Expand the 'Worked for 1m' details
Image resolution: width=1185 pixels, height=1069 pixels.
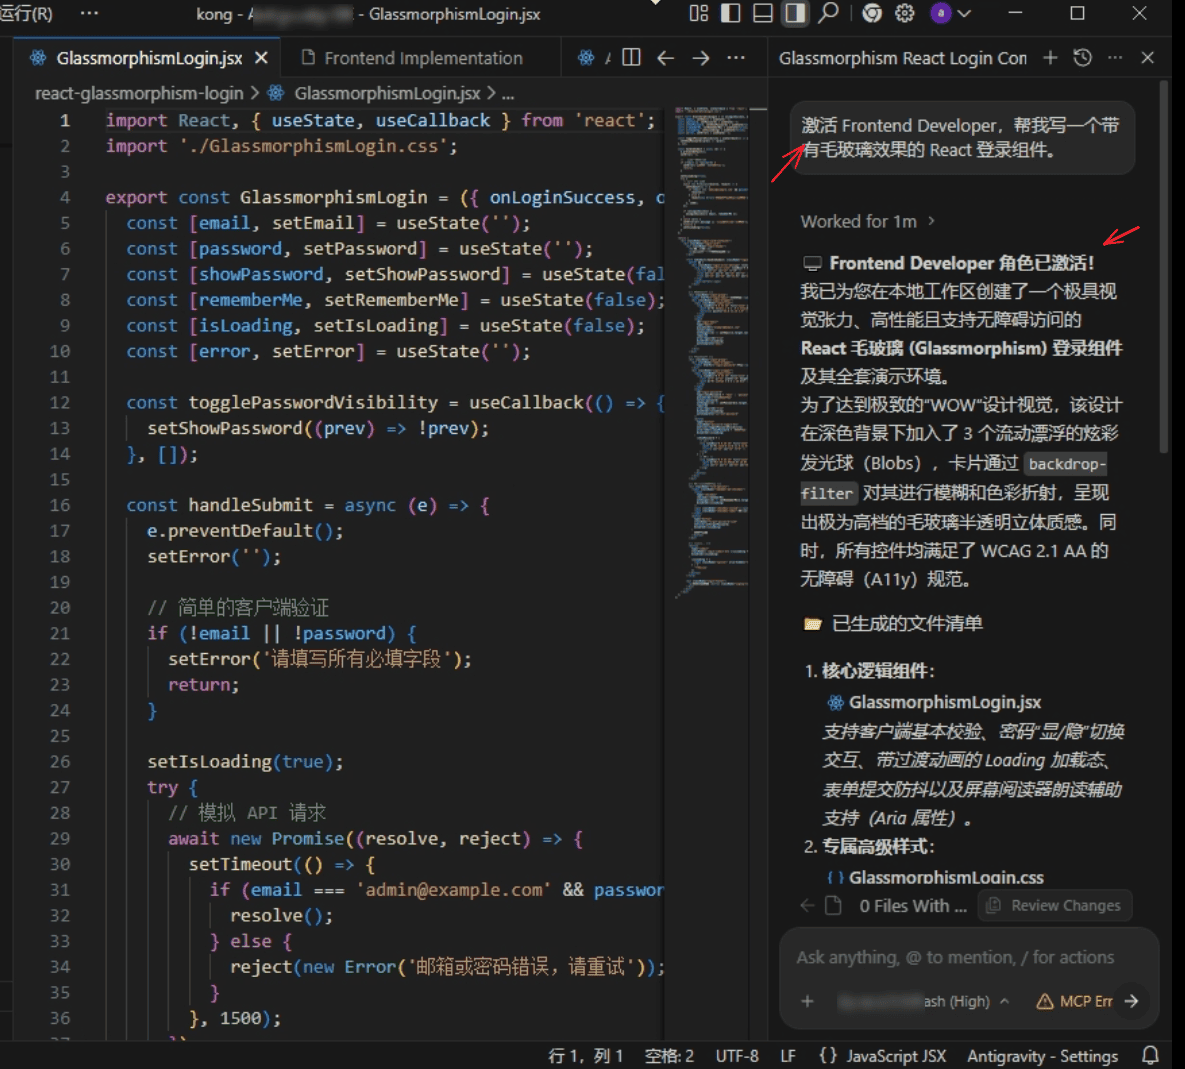(x=867, y=221)
